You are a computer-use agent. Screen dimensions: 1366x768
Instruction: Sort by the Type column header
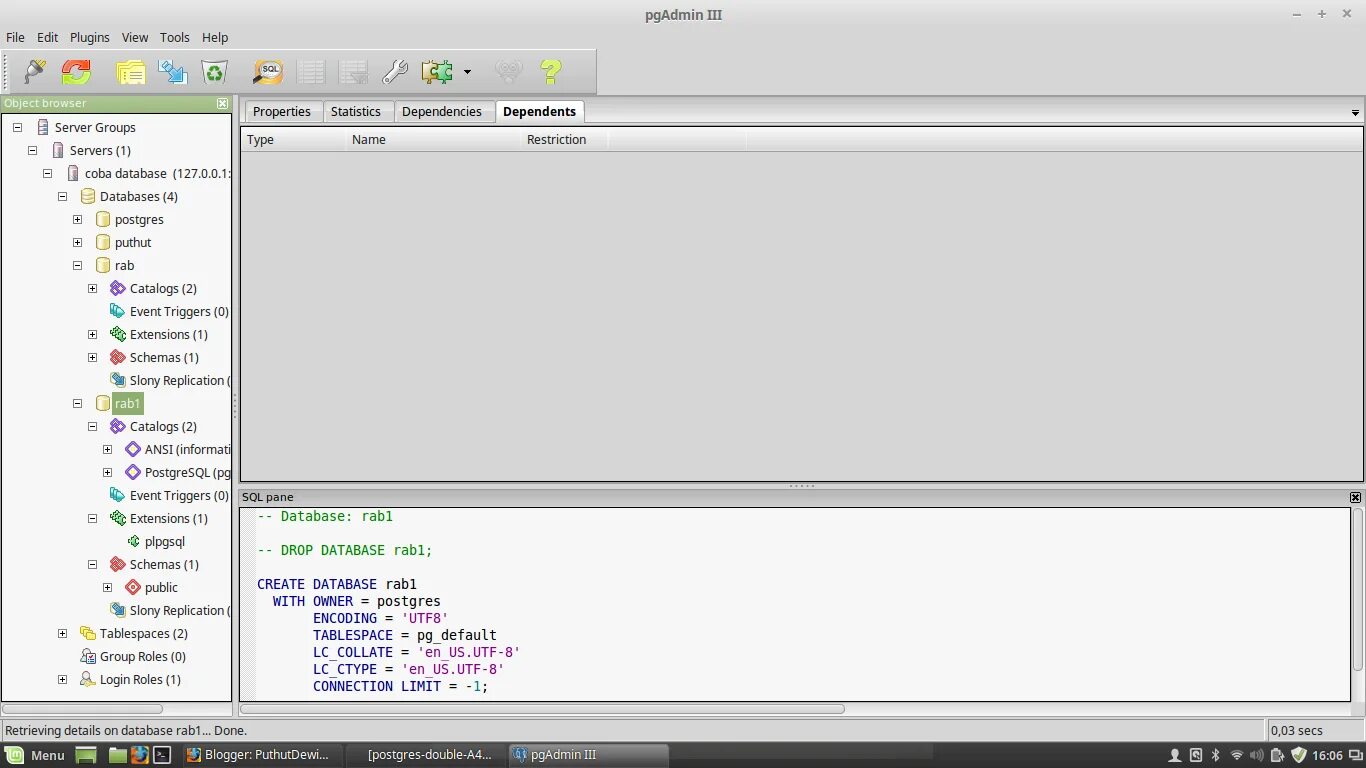[292, 139]
